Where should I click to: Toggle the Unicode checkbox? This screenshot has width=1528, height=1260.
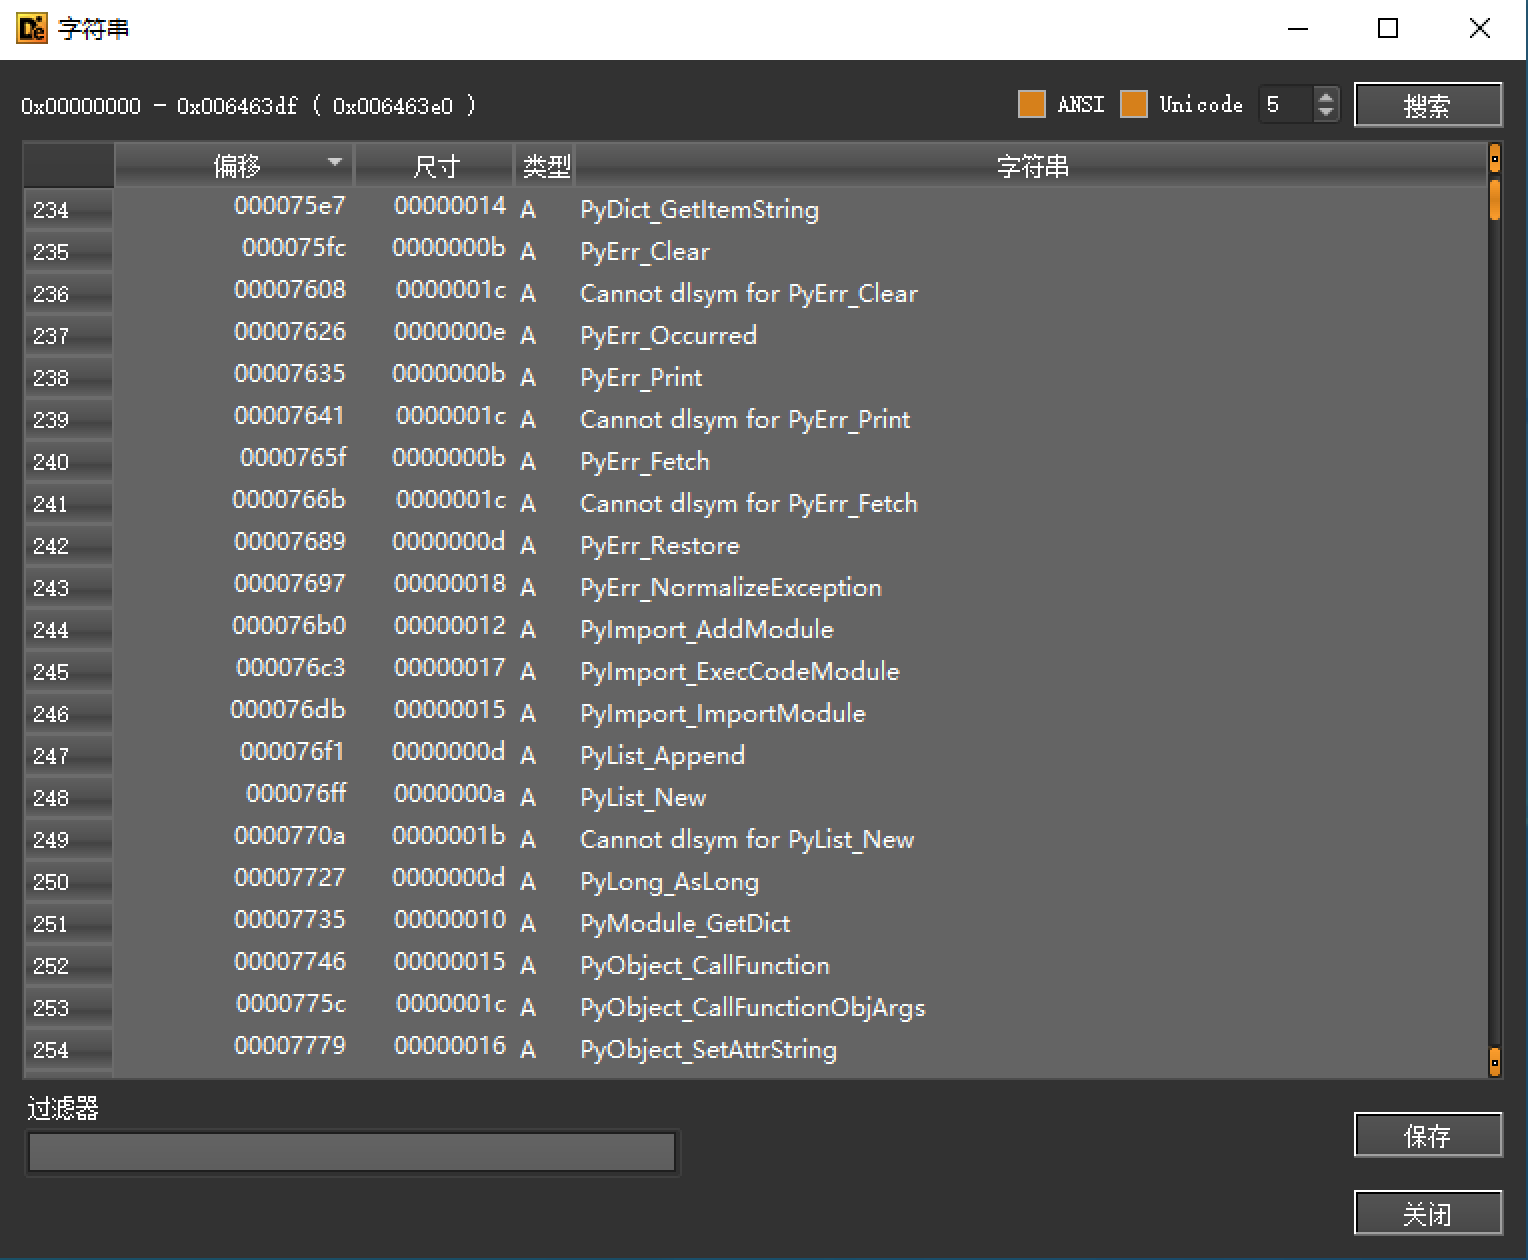coord(1134,104)
